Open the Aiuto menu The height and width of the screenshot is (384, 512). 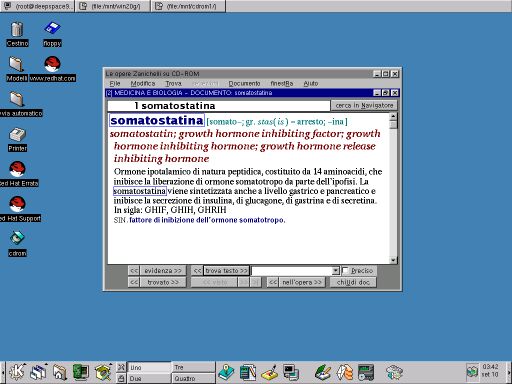pos(311,83)
